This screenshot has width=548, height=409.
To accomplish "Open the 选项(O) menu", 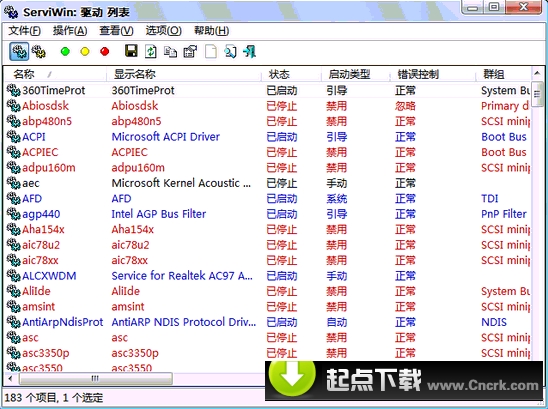I will [164, 31].
